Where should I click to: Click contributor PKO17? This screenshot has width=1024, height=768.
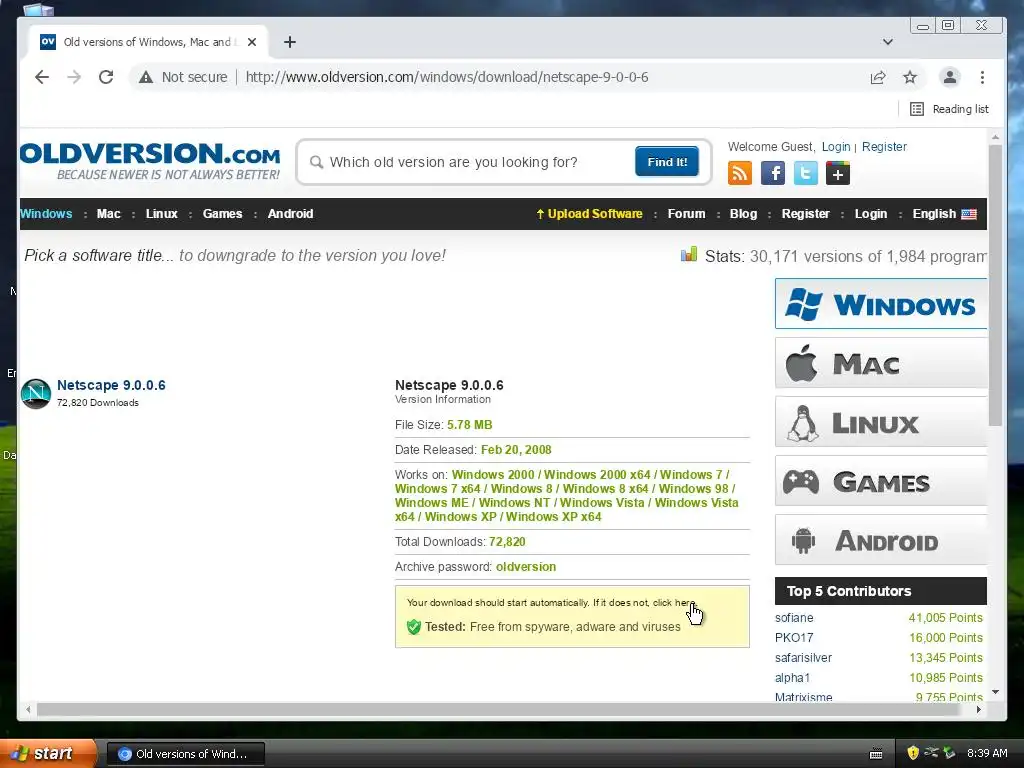(794, 637)
